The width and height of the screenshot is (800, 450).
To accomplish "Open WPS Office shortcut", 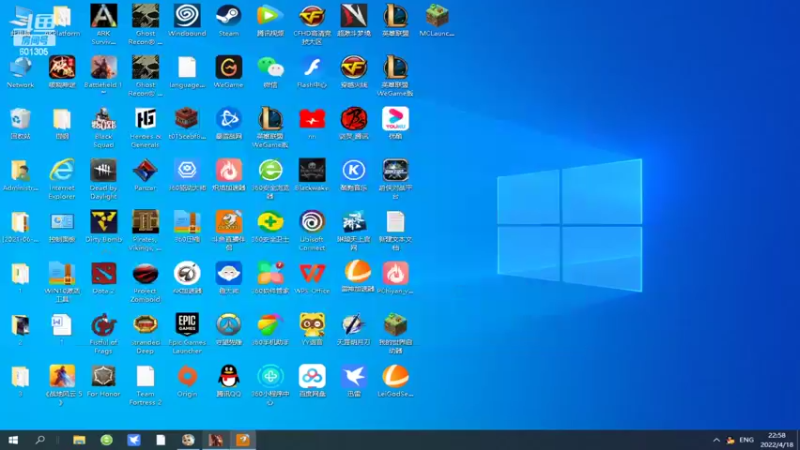I will [x=312, y=278].
